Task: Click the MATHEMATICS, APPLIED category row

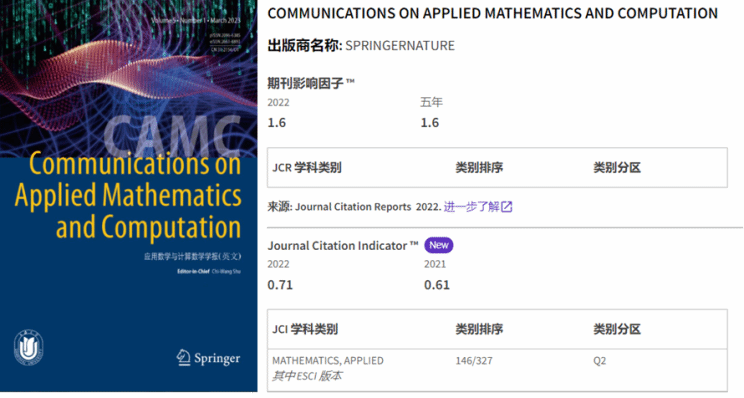Action: [497, 369]
